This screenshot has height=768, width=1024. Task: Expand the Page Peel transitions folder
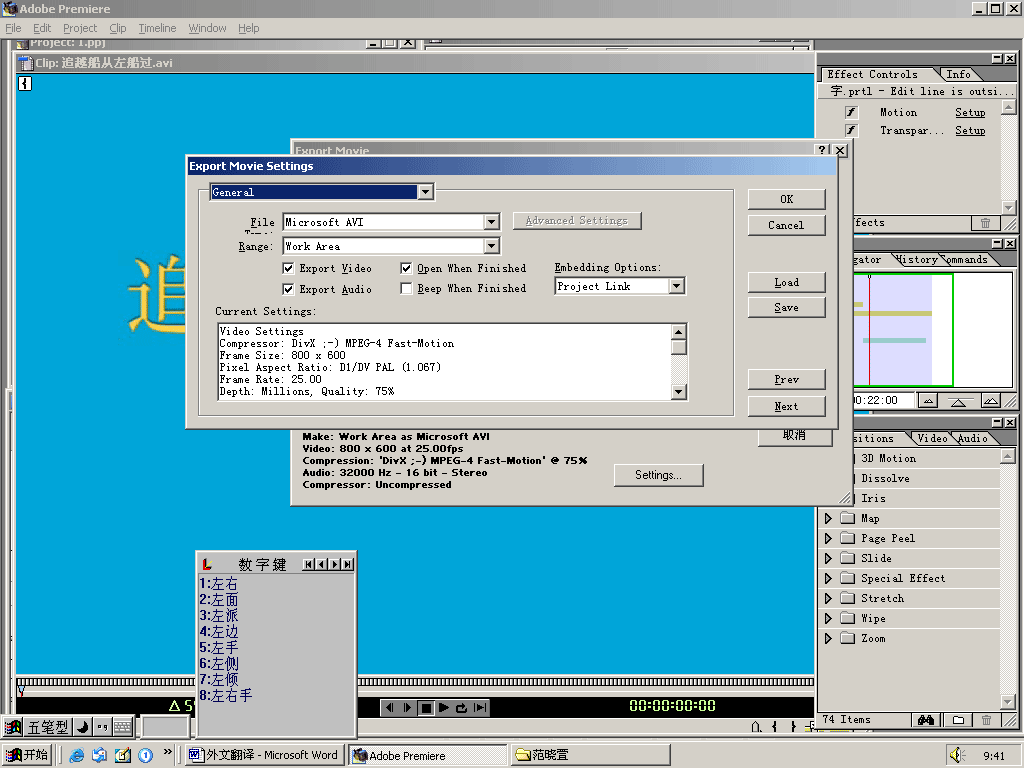pyautogui.click(x=828, y=538)
